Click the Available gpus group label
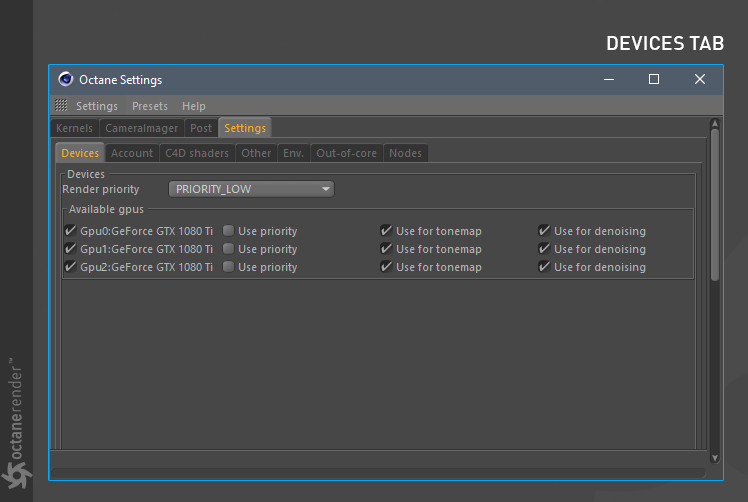Screen dimensions: 748x502 click(106, 209)
